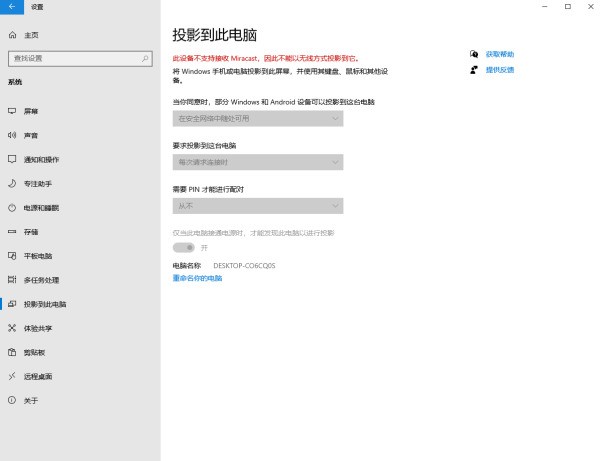The width and height of the screenshot is (600, 461).
Task: Open the 通知和操作 settings page
Action: [80, 159]
